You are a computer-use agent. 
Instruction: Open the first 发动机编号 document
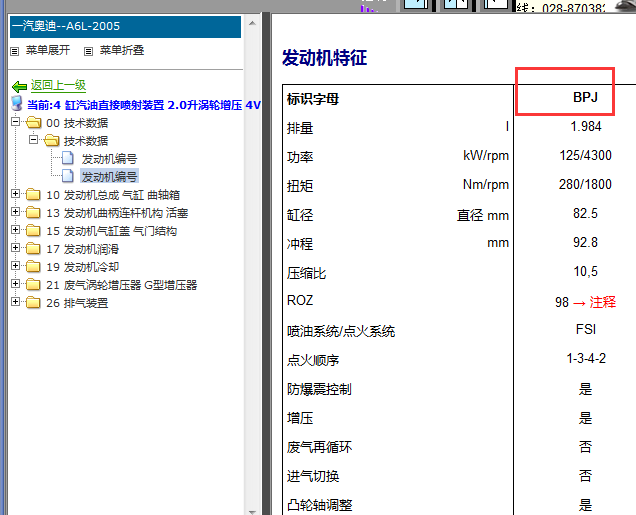click(110, 159)
